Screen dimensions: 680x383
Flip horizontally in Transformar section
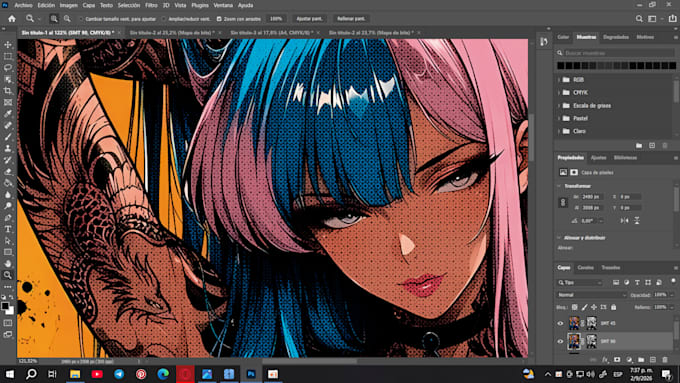[x=624, y=220]
